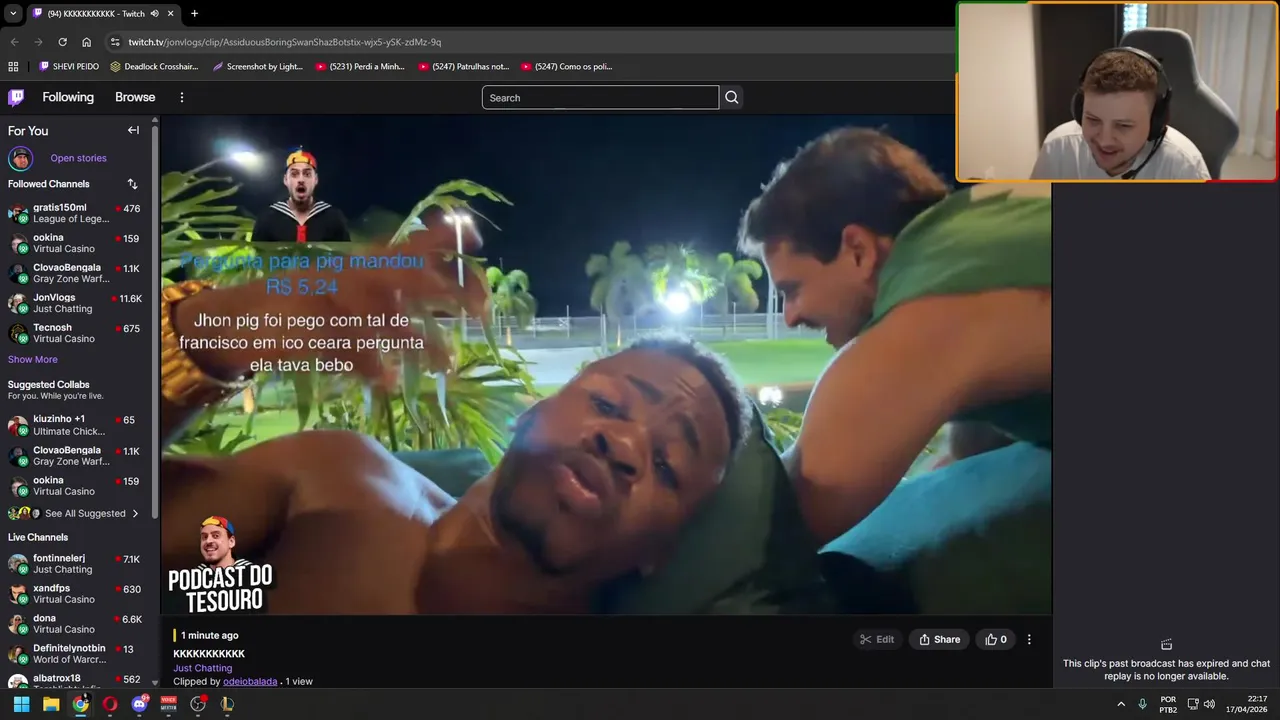Open League of Legends taskbar icon
This screenshot has height=720, width=1280.
click(x=227, y=704)
